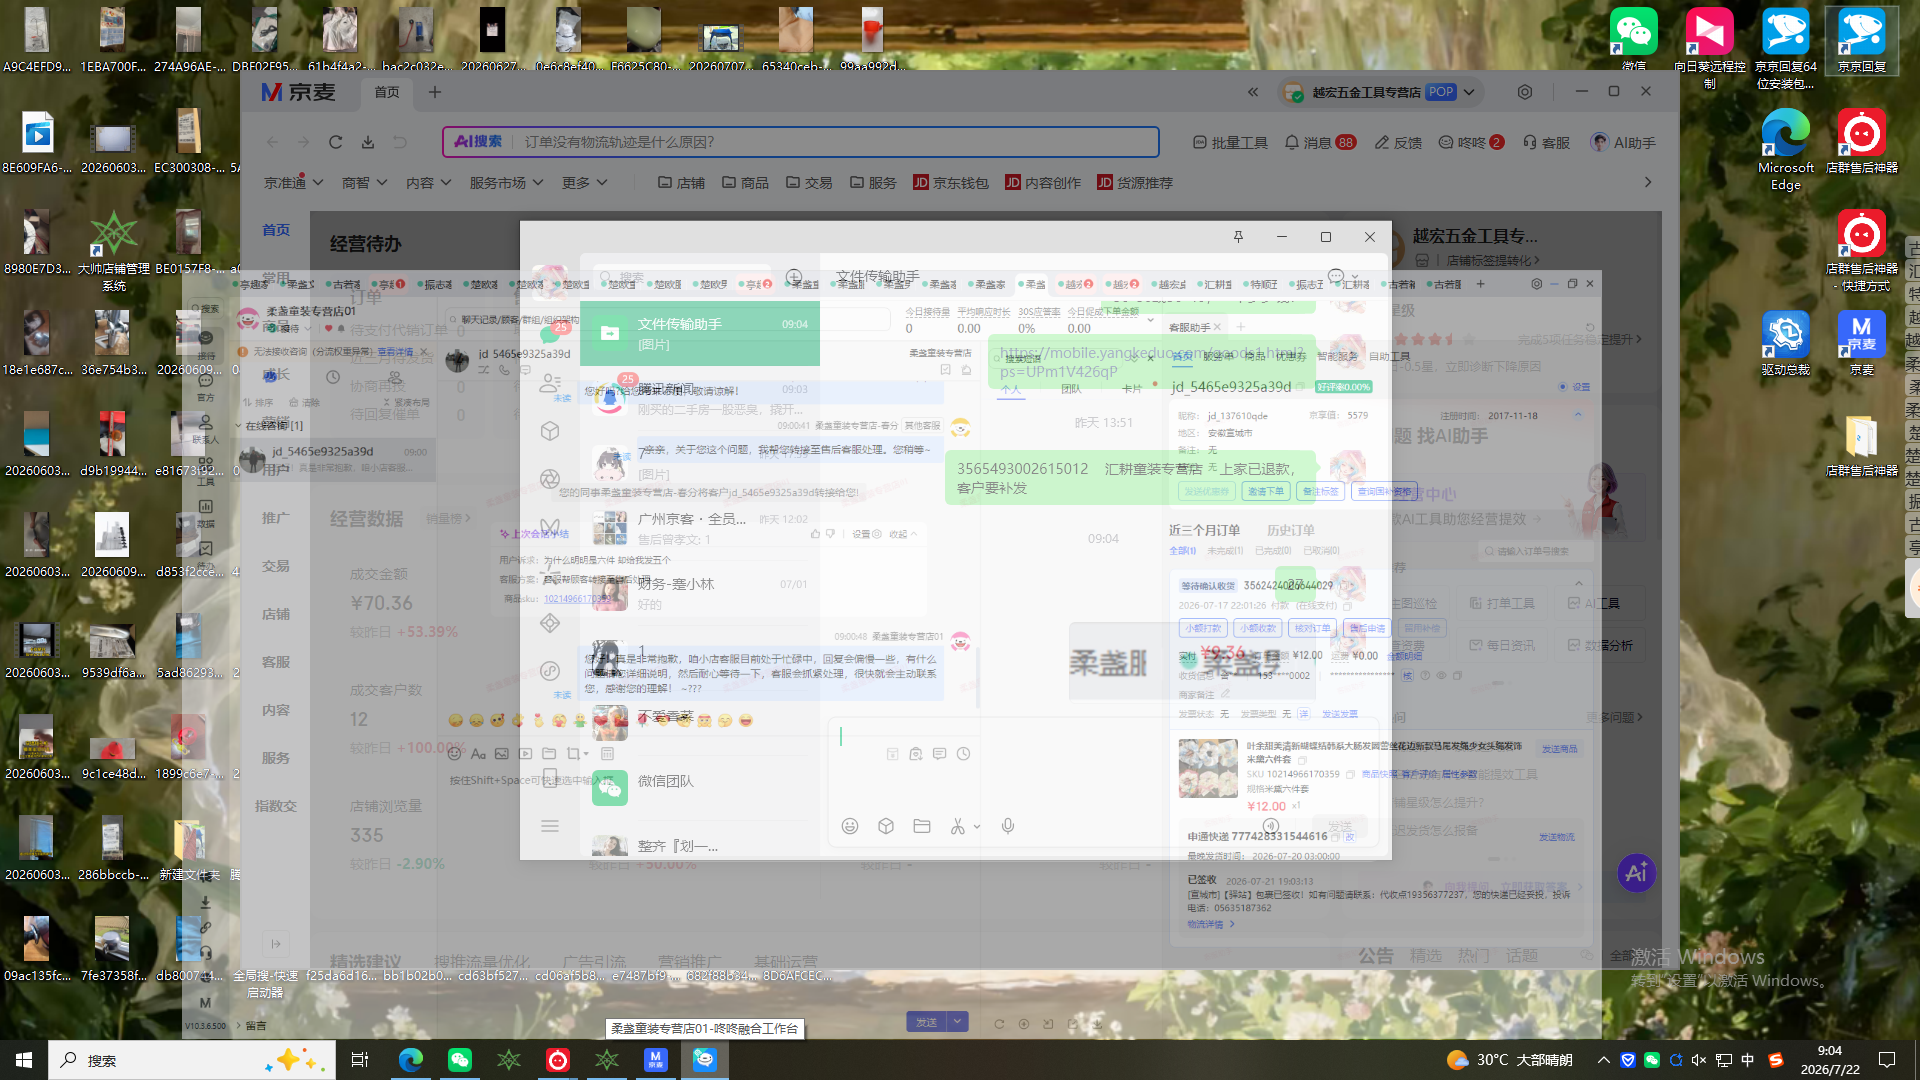This screenshot has height=1080, width=1920.
Task: Open 咚咚 with 2 unread badge
Action: point(1471,143)
